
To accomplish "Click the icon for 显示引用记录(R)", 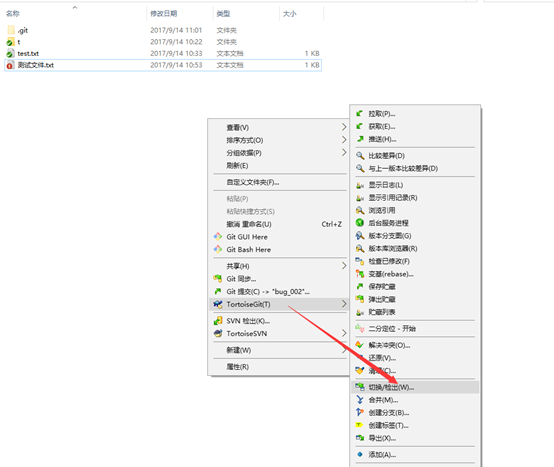I will [x=360, y=197].
